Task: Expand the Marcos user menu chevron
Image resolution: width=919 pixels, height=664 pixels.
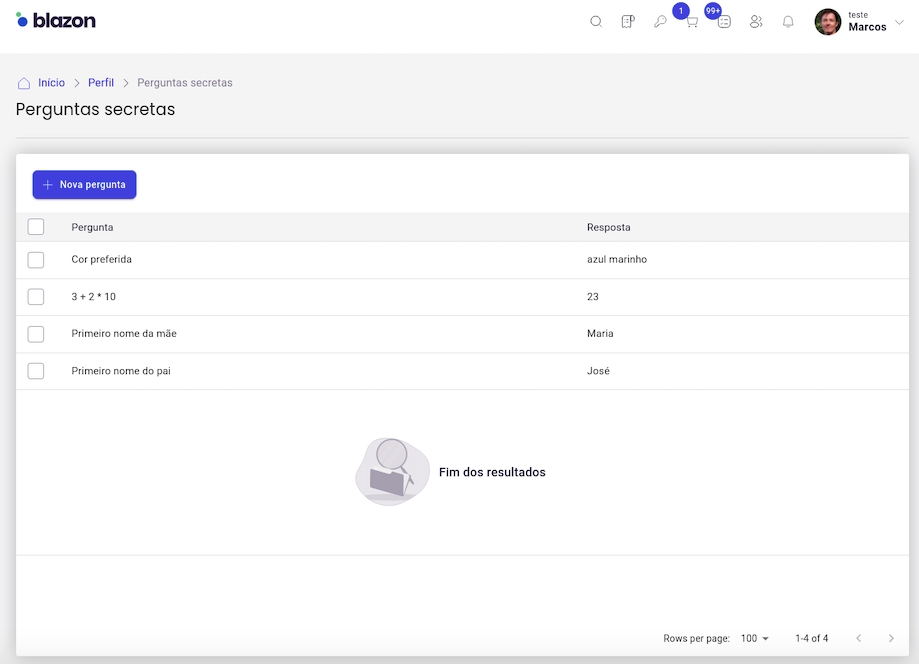Action: 899,22
